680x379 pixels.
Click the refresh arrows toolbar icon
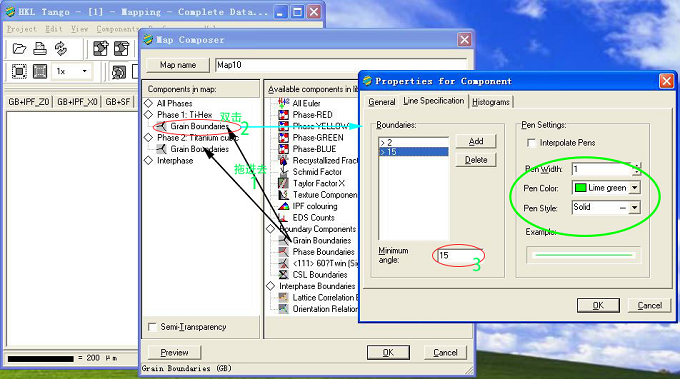pos(61,49)
